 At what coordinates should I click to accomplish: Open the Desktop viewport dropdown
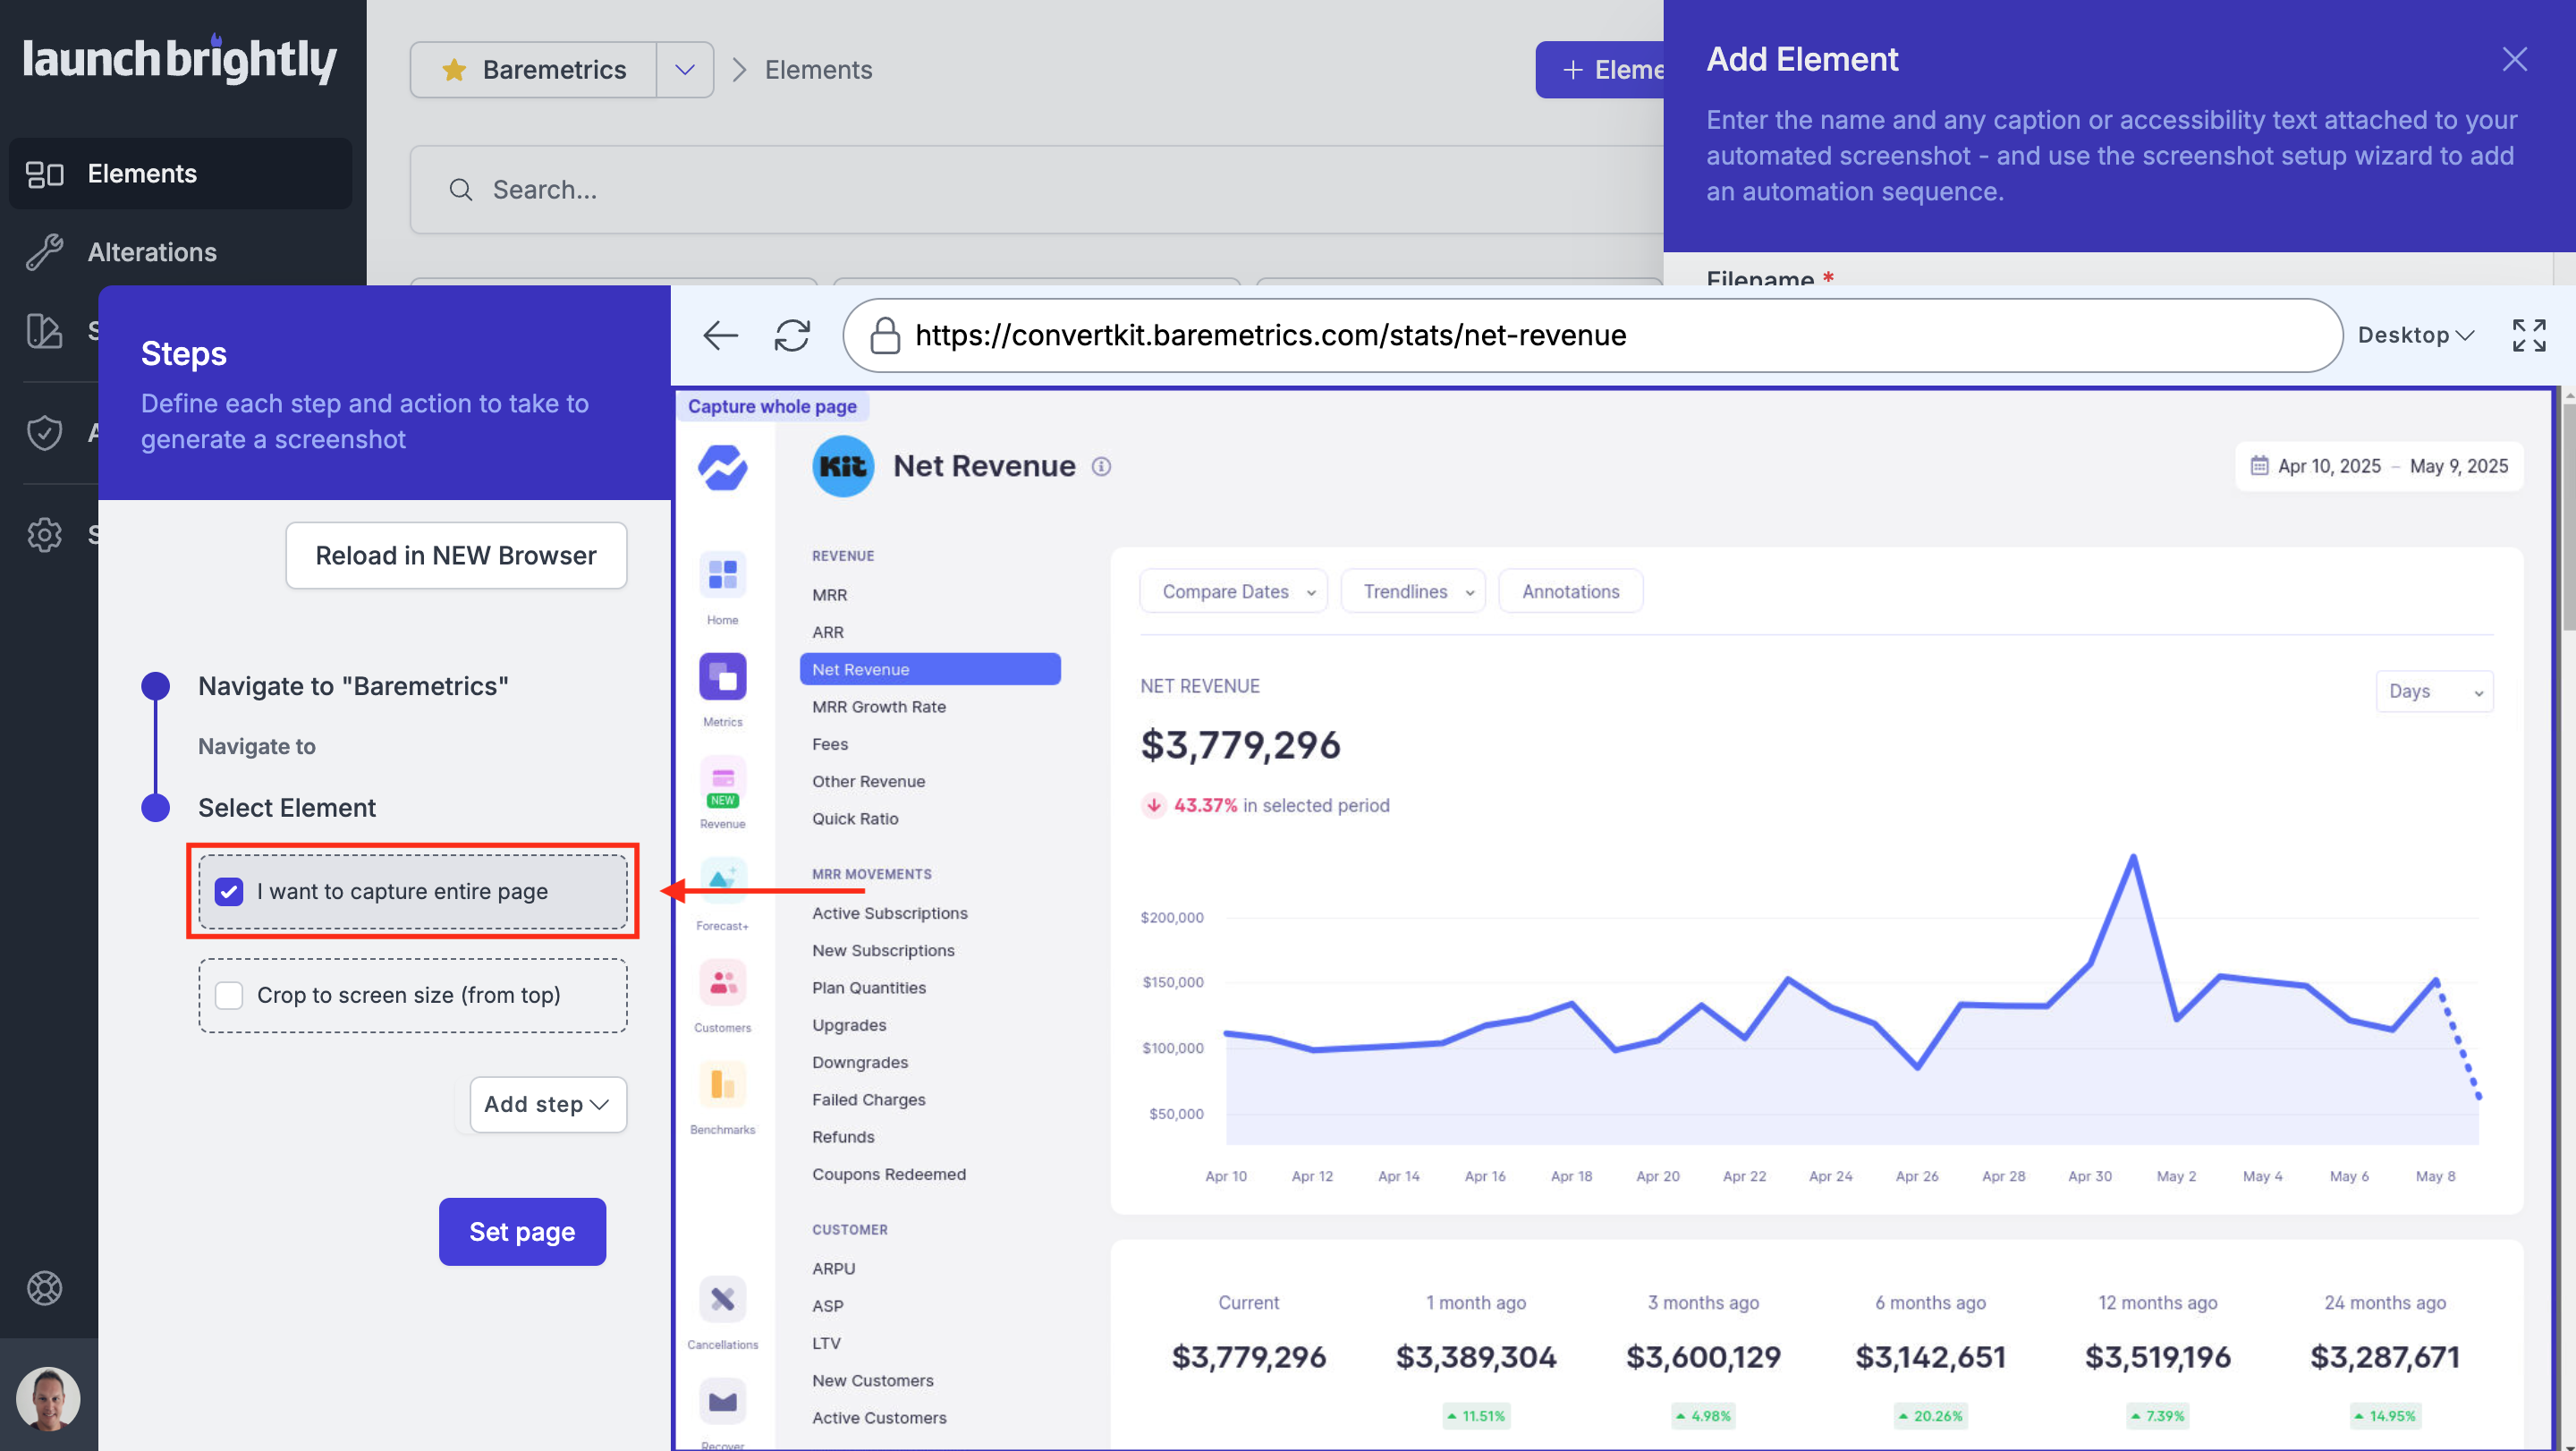(2415, 335)
